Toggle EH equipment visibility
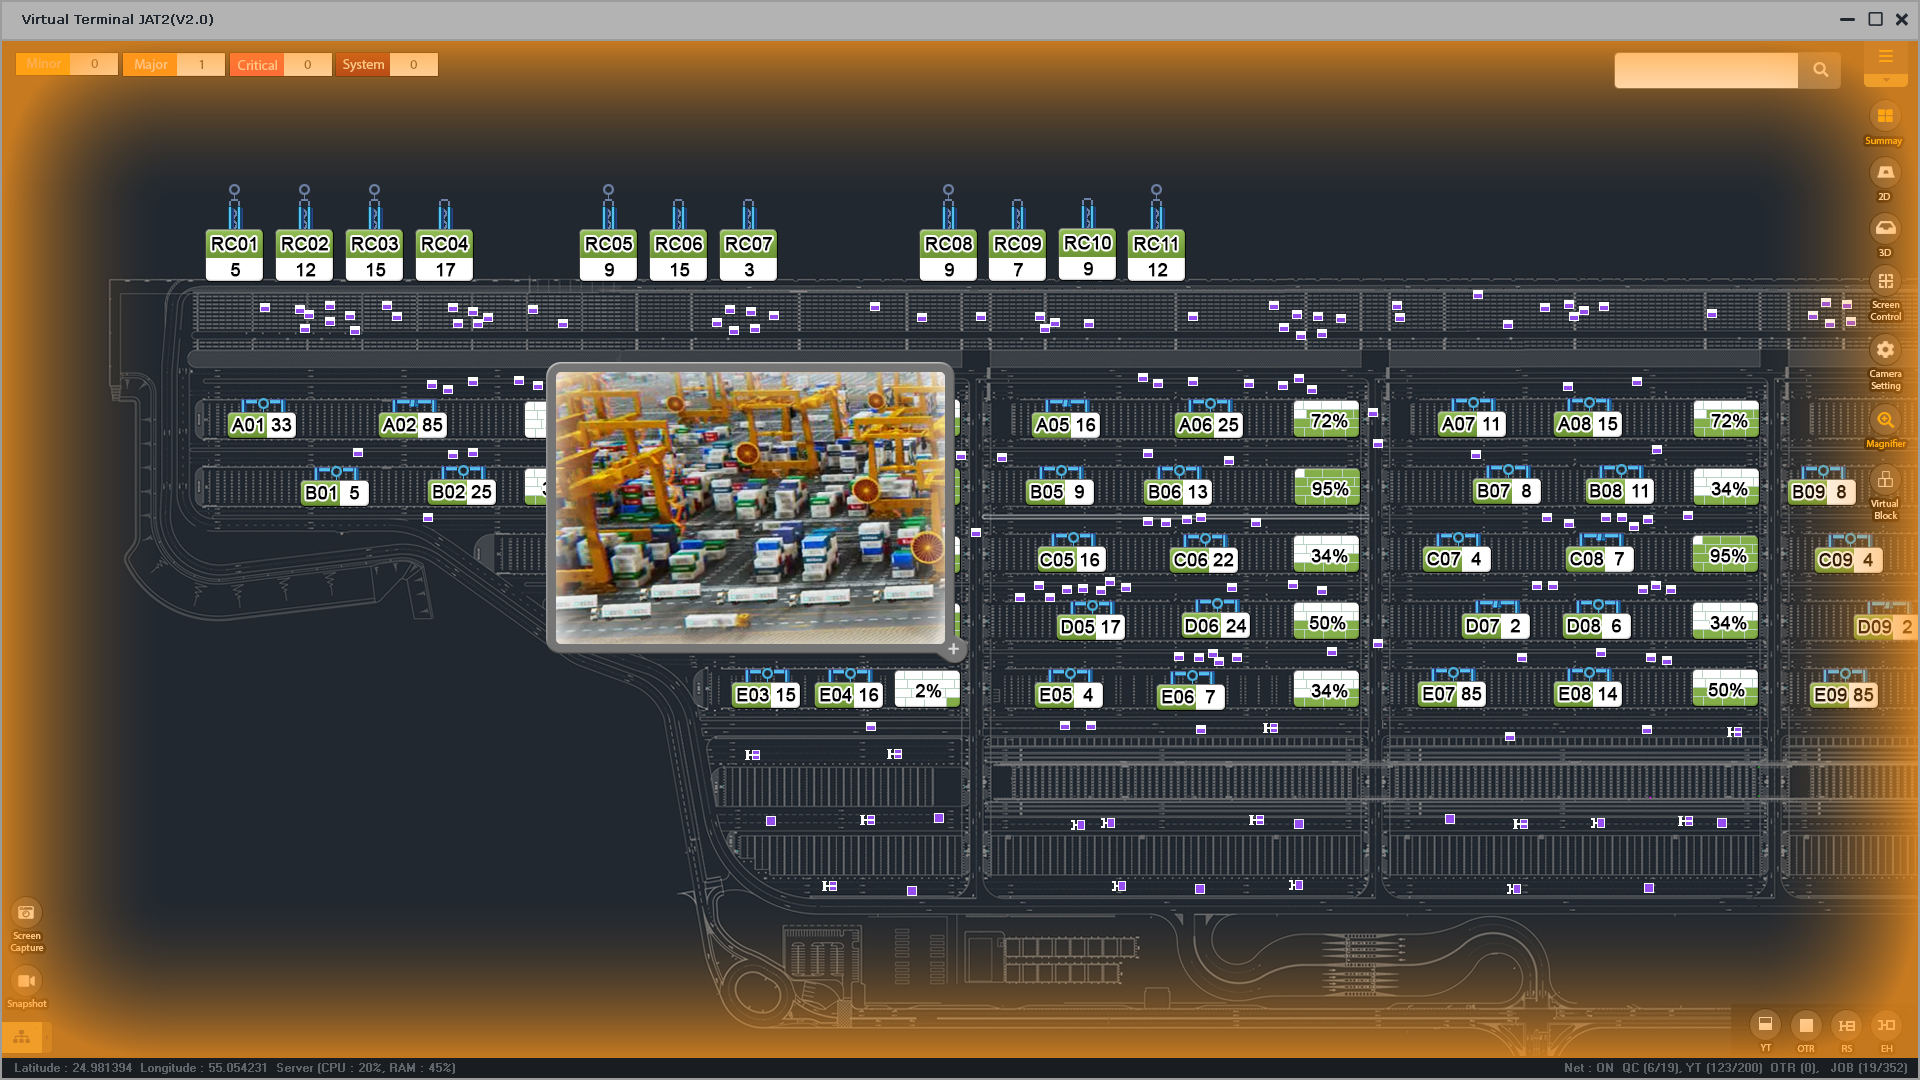Image resolution: width=1920 pixels, height=1080 pixels. coord(1886,1025)
